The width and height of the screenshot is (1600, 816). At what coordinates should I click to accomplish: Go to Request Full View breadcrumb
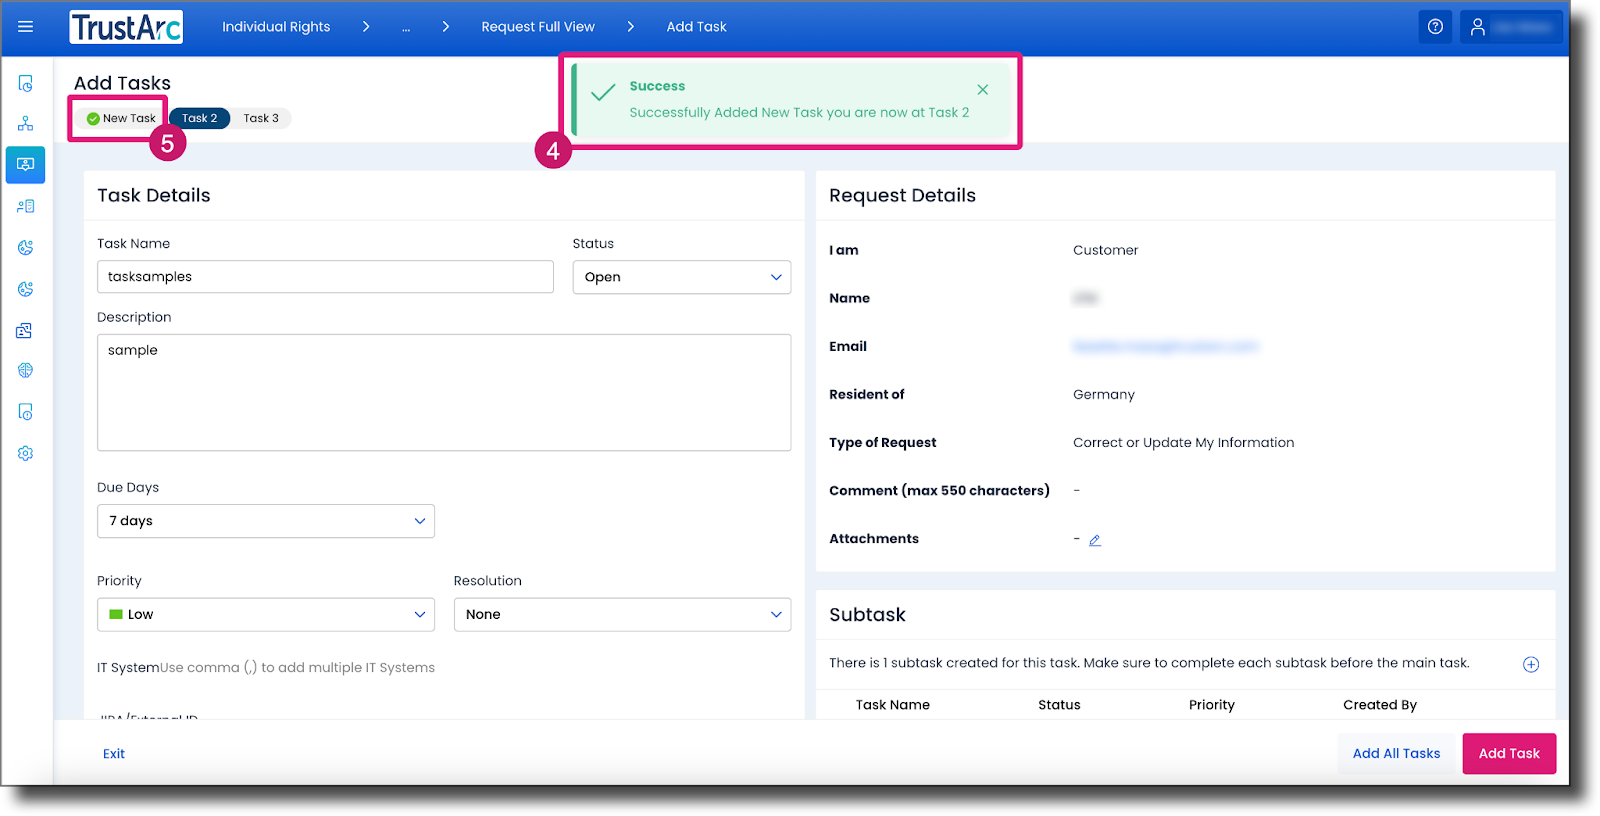pos(538,27)
